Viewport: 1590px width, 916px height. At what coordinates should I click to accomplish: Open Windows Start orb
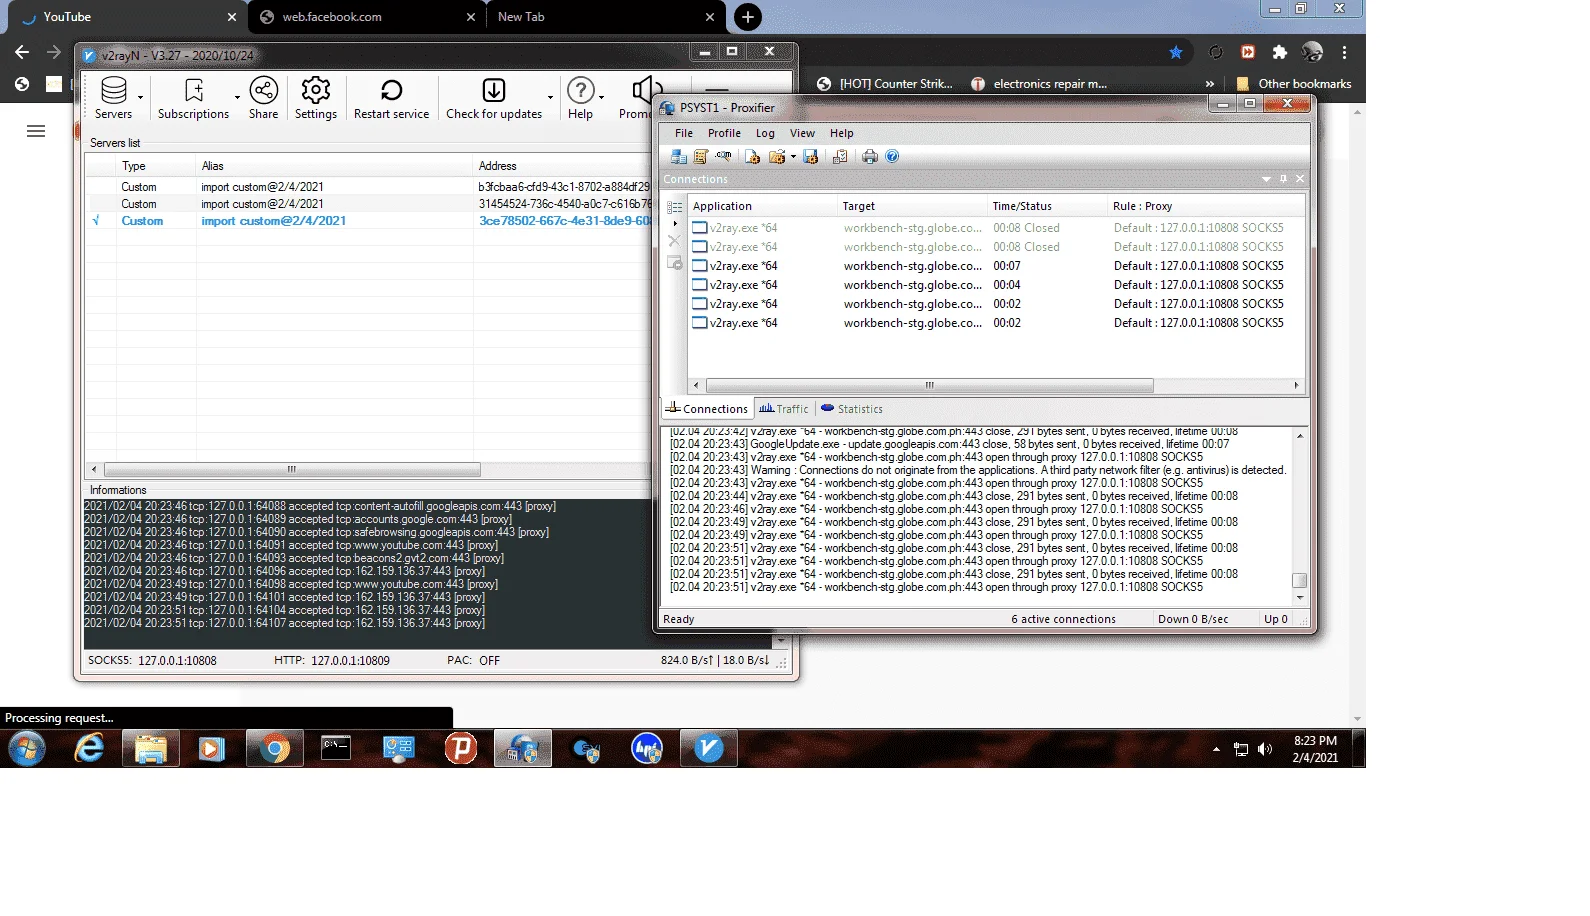pos(27,748)
